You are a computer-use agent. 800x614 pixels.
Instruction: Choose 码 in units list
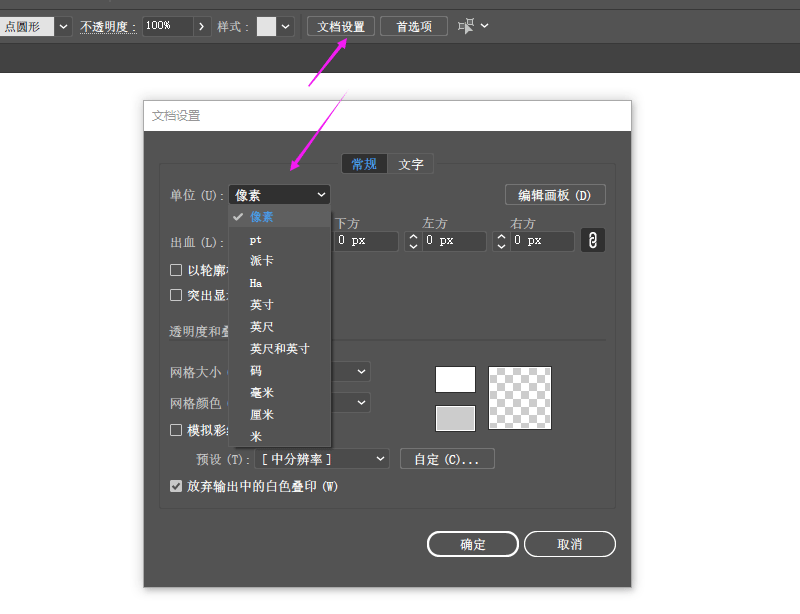[280, 371]
